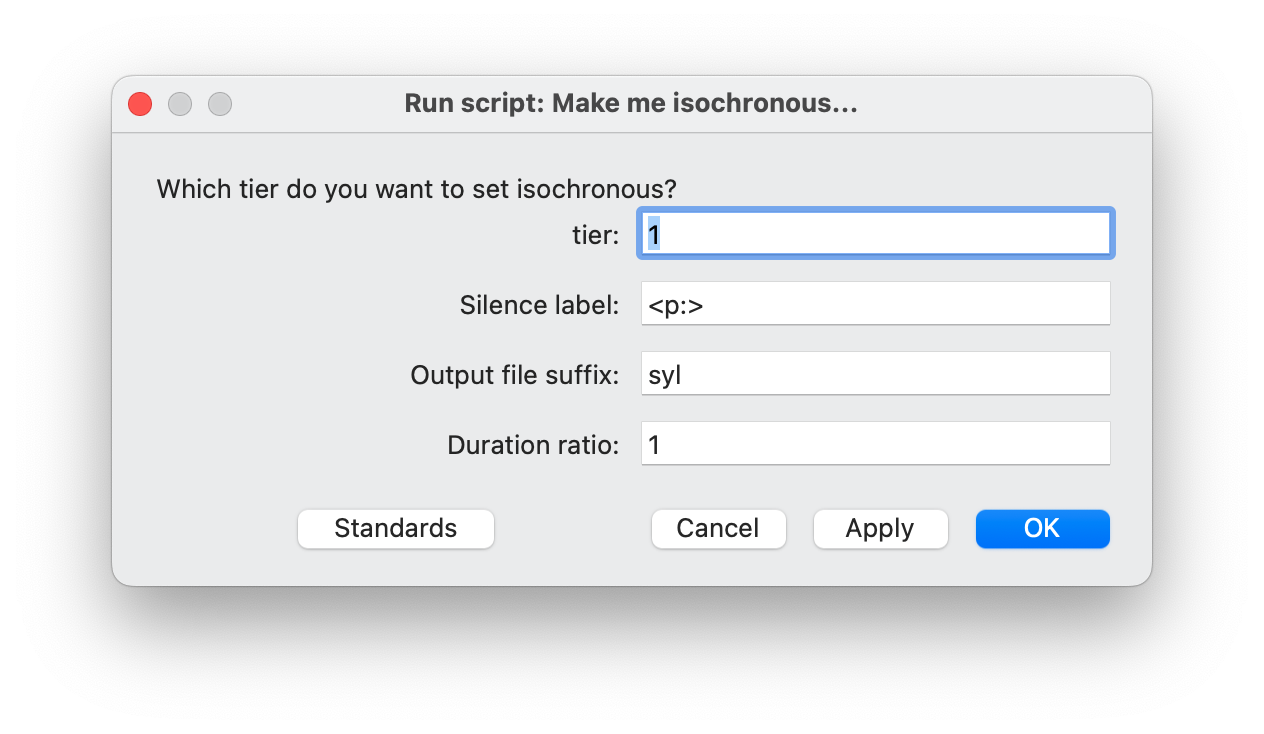Click the isochronous tier question text
The height and width of the screenshot is (734, 1264).
click(416, 189)
